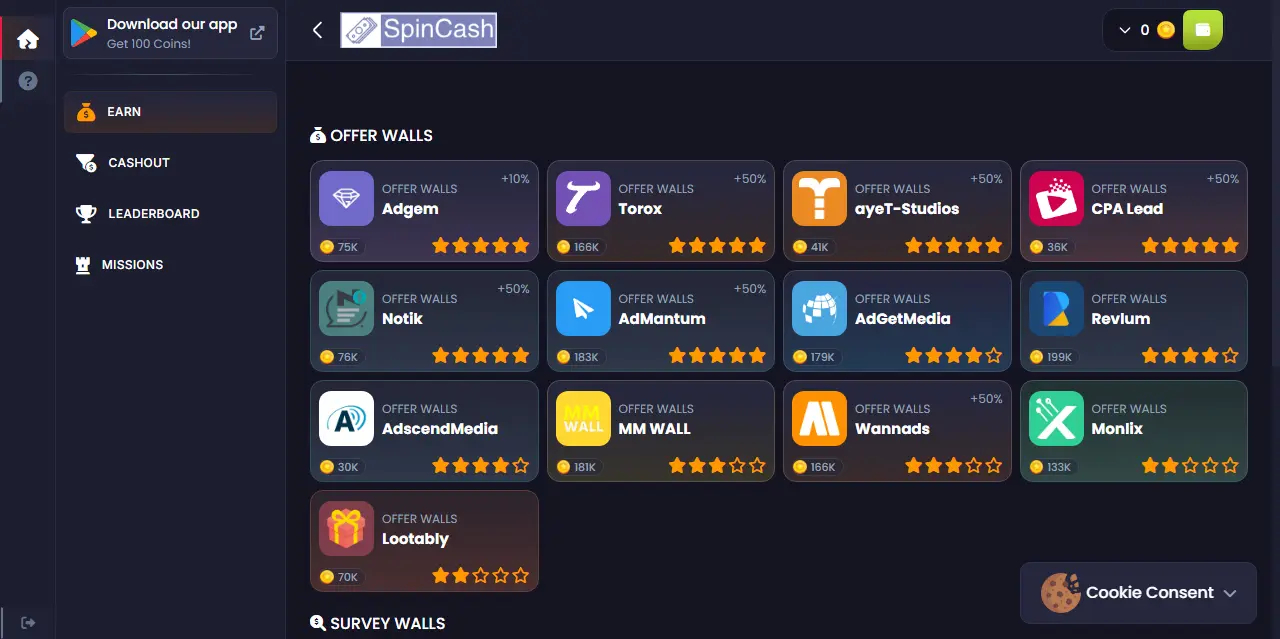Select EARN in the sidebar

170,112
